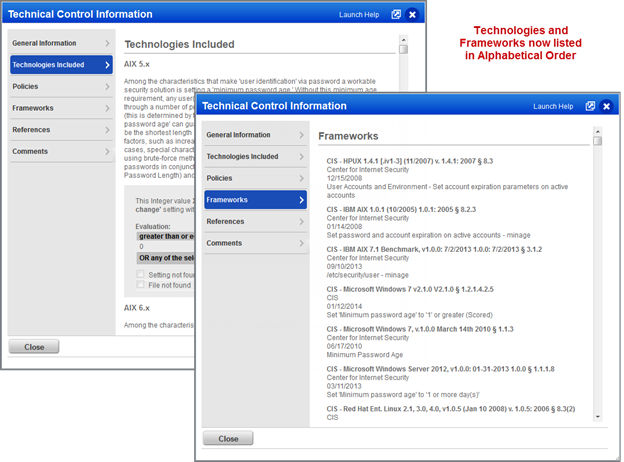Click chevron beside Frameworks, front window

(302, 200)
